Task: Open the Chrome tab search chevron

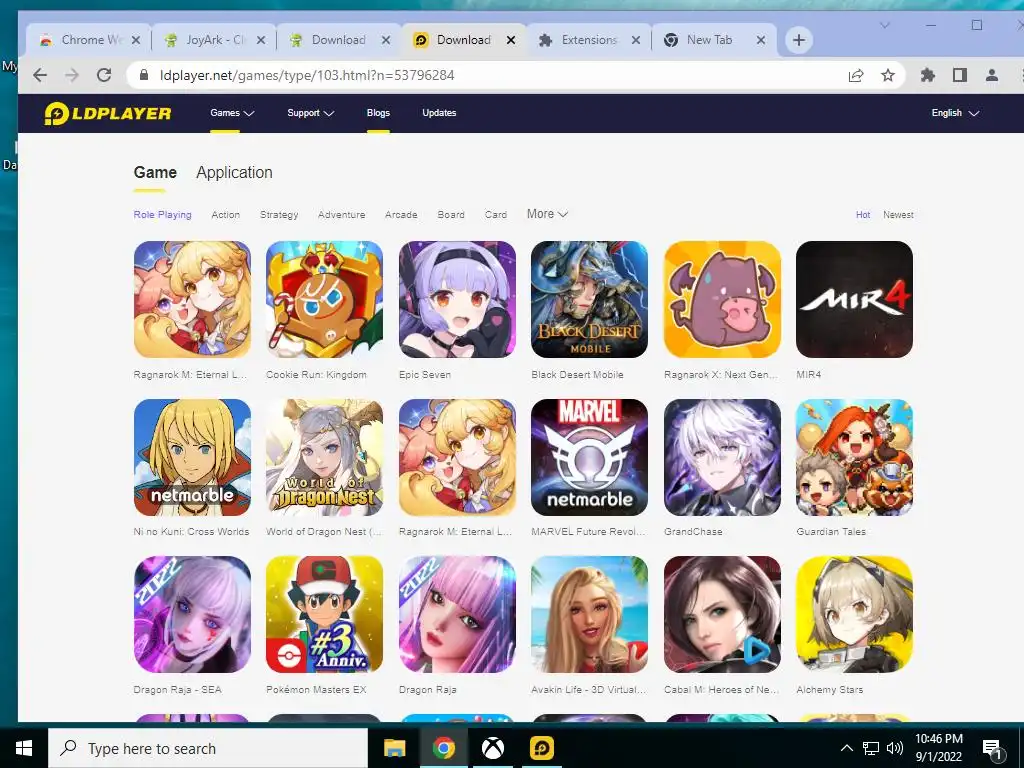Action: click(884, 25)
